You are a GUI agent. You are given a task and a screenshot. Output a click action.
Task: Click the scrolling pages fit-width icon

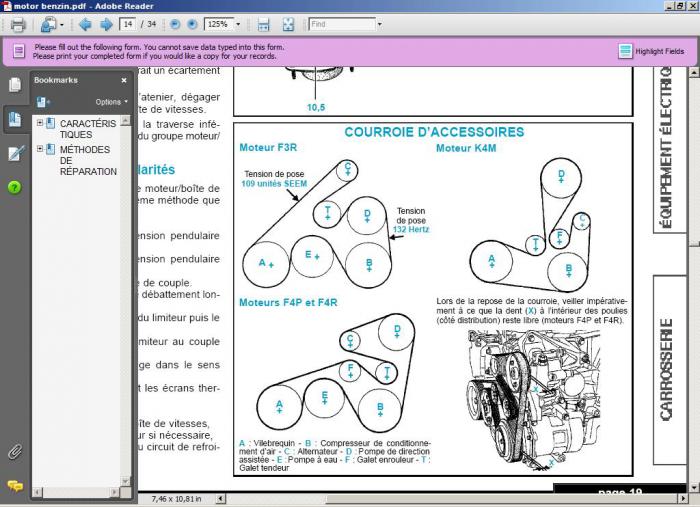point(264,24)
